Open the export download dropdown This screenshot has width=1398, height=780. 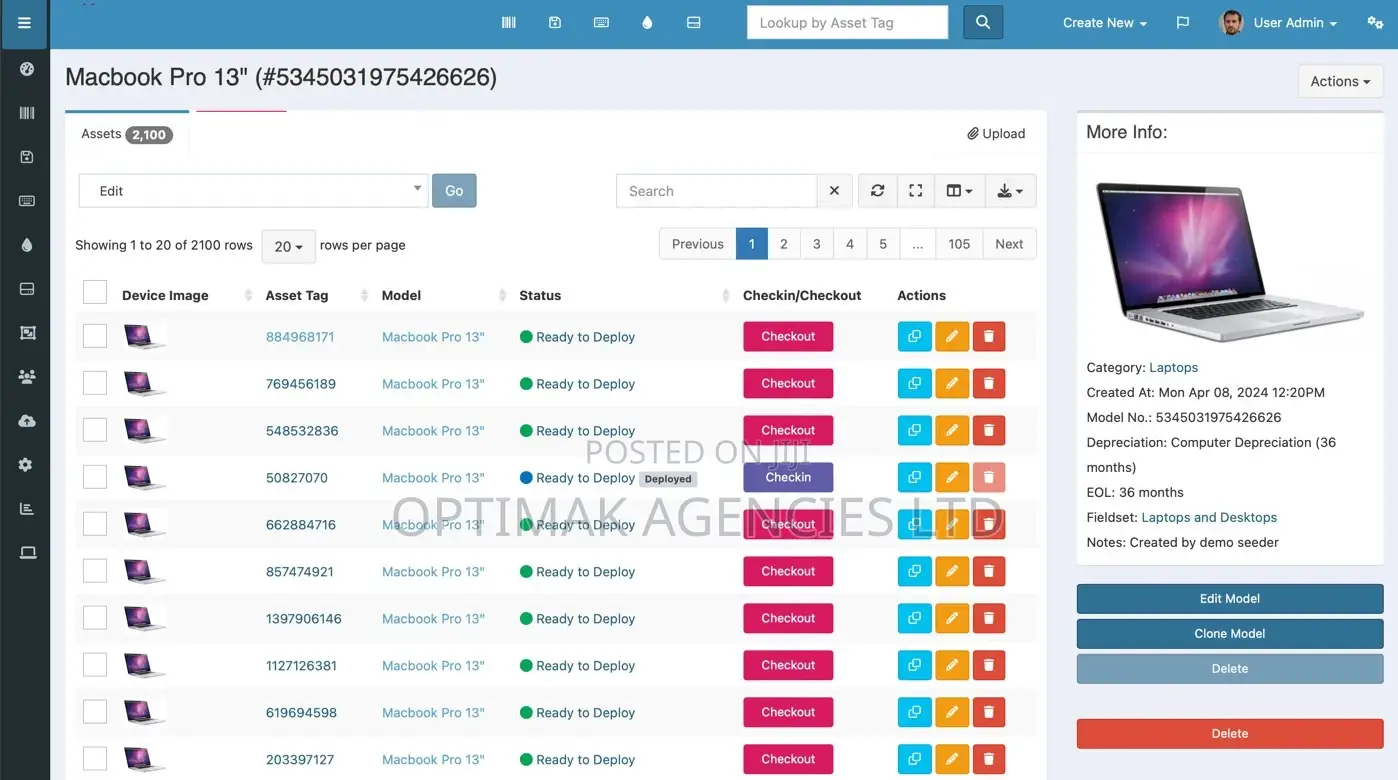click(x=1010, y=191)
